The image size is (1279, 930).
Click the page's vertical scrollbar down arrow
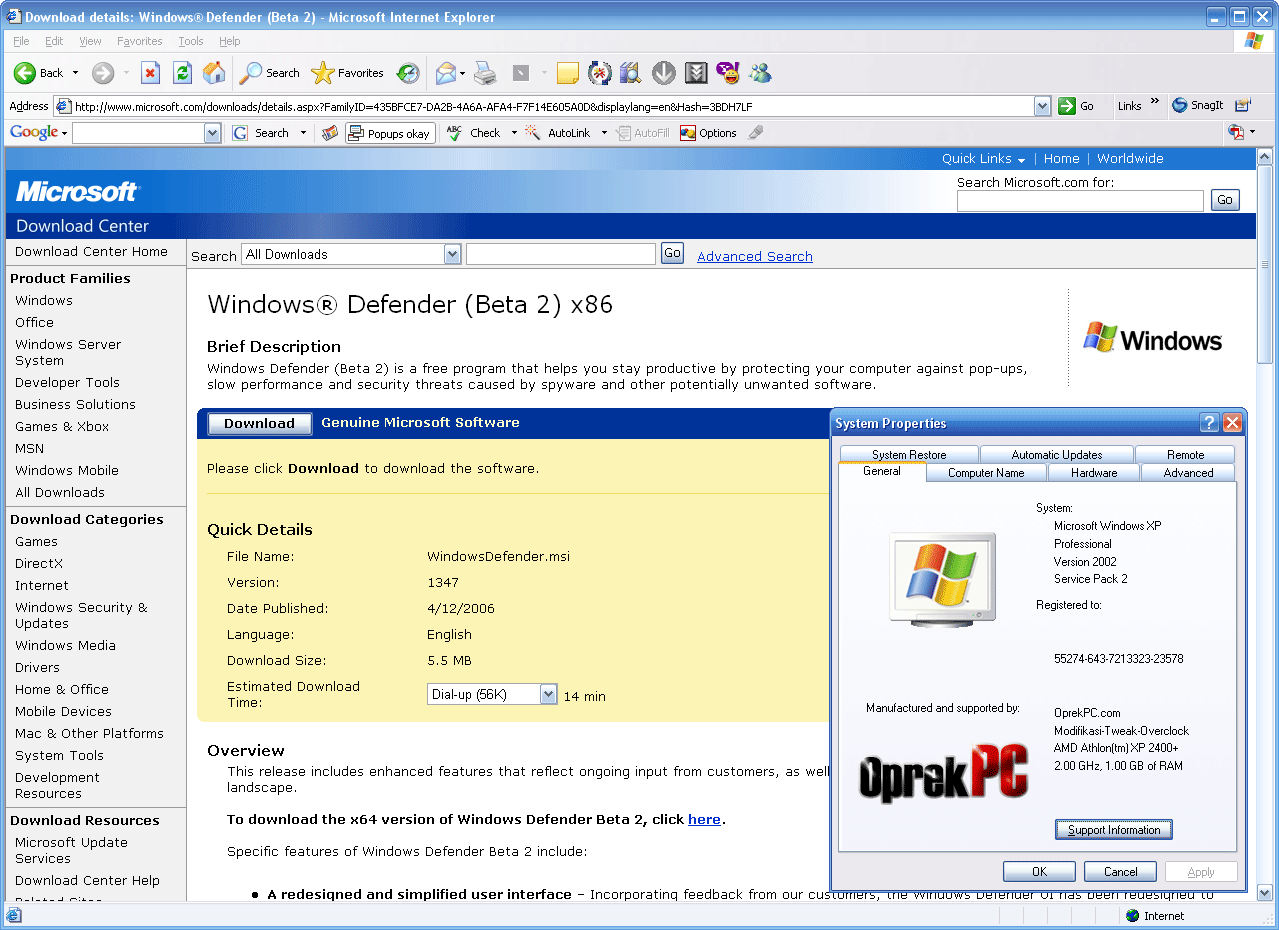coord(1264,893)
